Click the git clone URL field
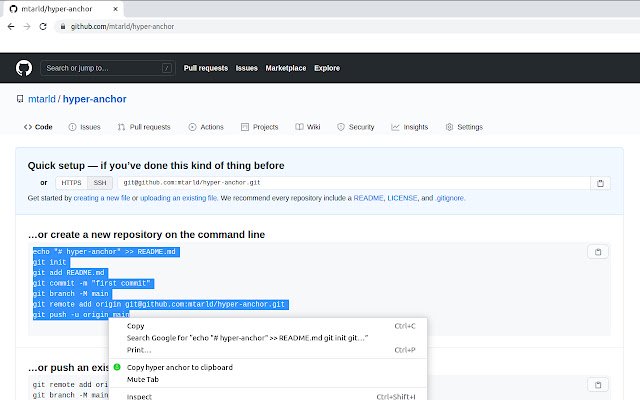Screen dimensions: 640x400 click(354, 183)
